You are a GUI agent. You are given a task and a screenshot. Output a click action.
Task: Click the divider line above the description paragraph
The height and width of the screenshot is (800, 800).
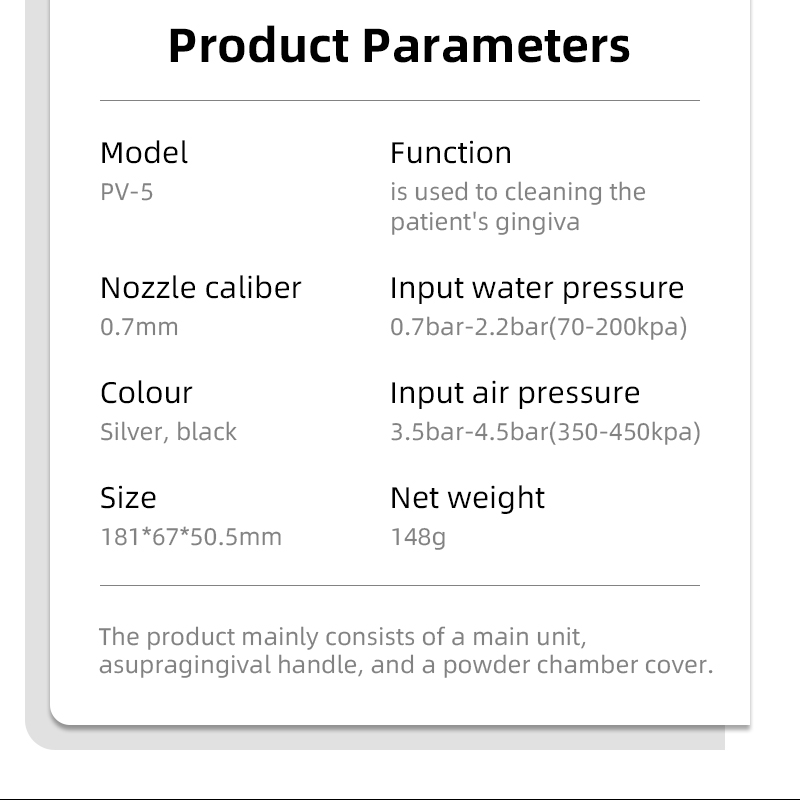(x=400, y=585)
